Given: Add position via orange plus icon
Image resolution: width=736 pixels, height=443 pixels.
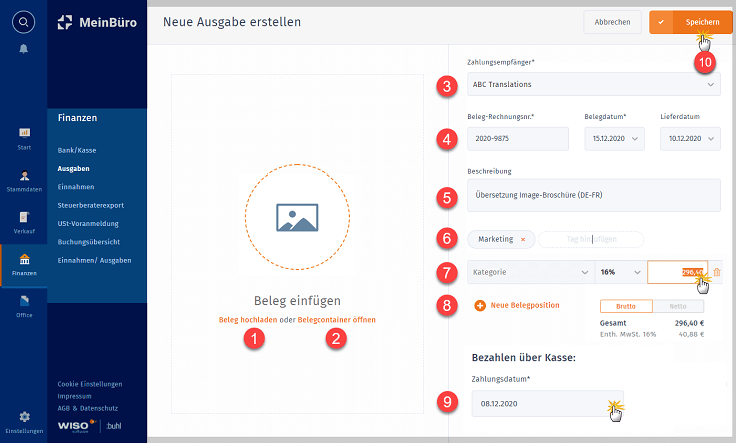Looking at the screenshot, I should (480, 306).
